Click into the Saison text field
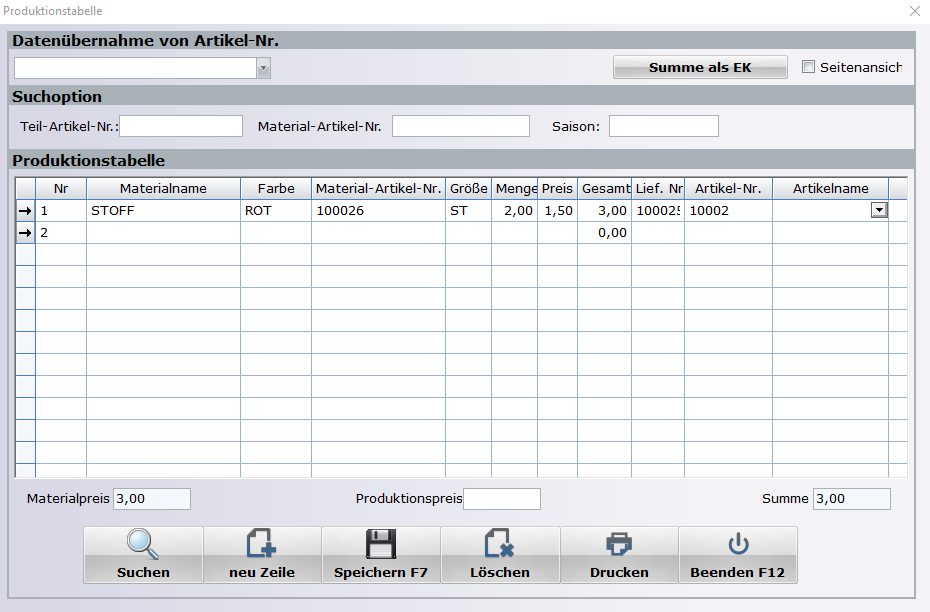The width and height of the screenshot is (930, 612). (x=663, y=126)
